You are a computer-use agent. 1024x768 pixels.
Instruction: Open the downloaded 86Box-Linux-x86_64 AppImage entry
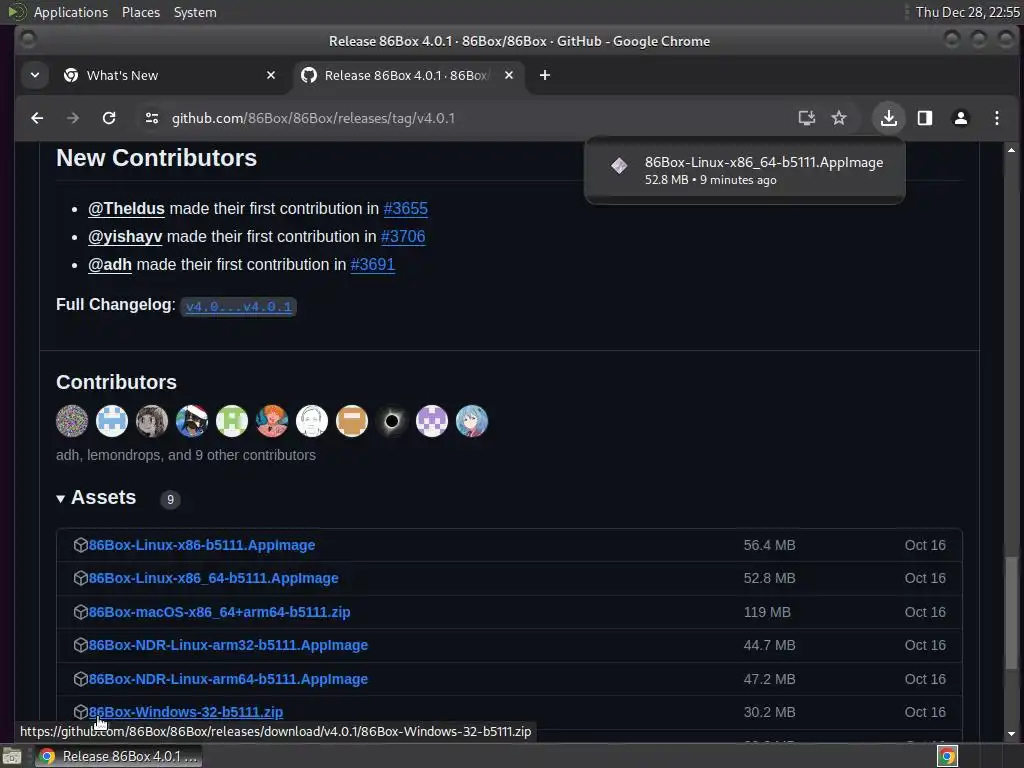click(744, 170)
